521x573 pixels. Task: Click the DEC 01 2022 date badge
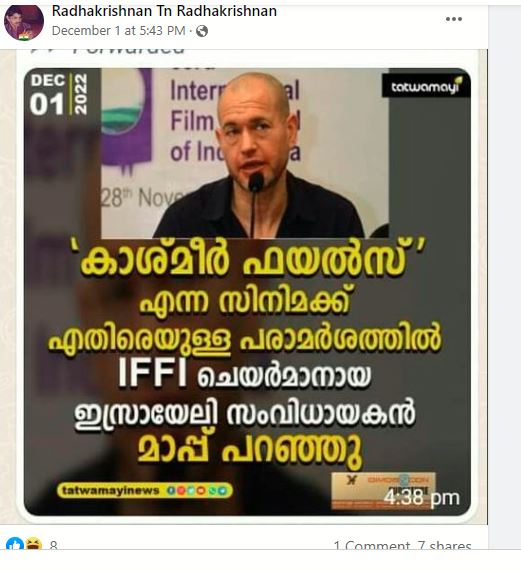(x=59, y=95)
